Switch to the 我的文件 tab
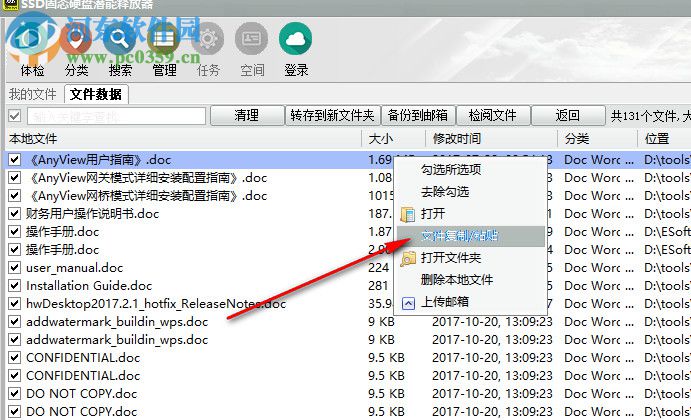The width and height of the screenshot is (691, 420). [x=33, y=94]
